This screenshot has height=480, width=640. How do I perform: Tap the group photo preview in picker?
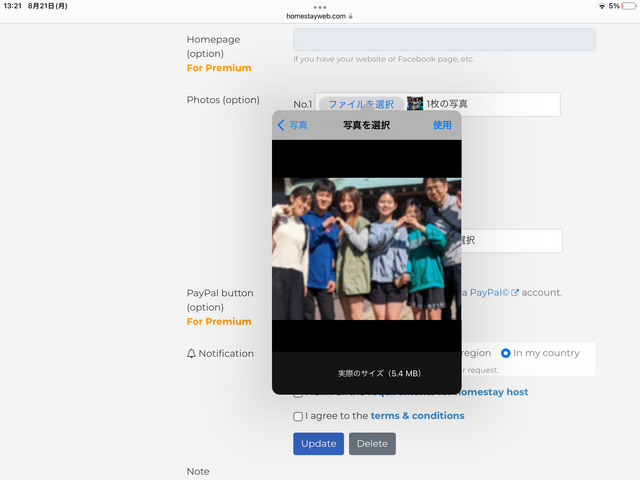(367, 249)
